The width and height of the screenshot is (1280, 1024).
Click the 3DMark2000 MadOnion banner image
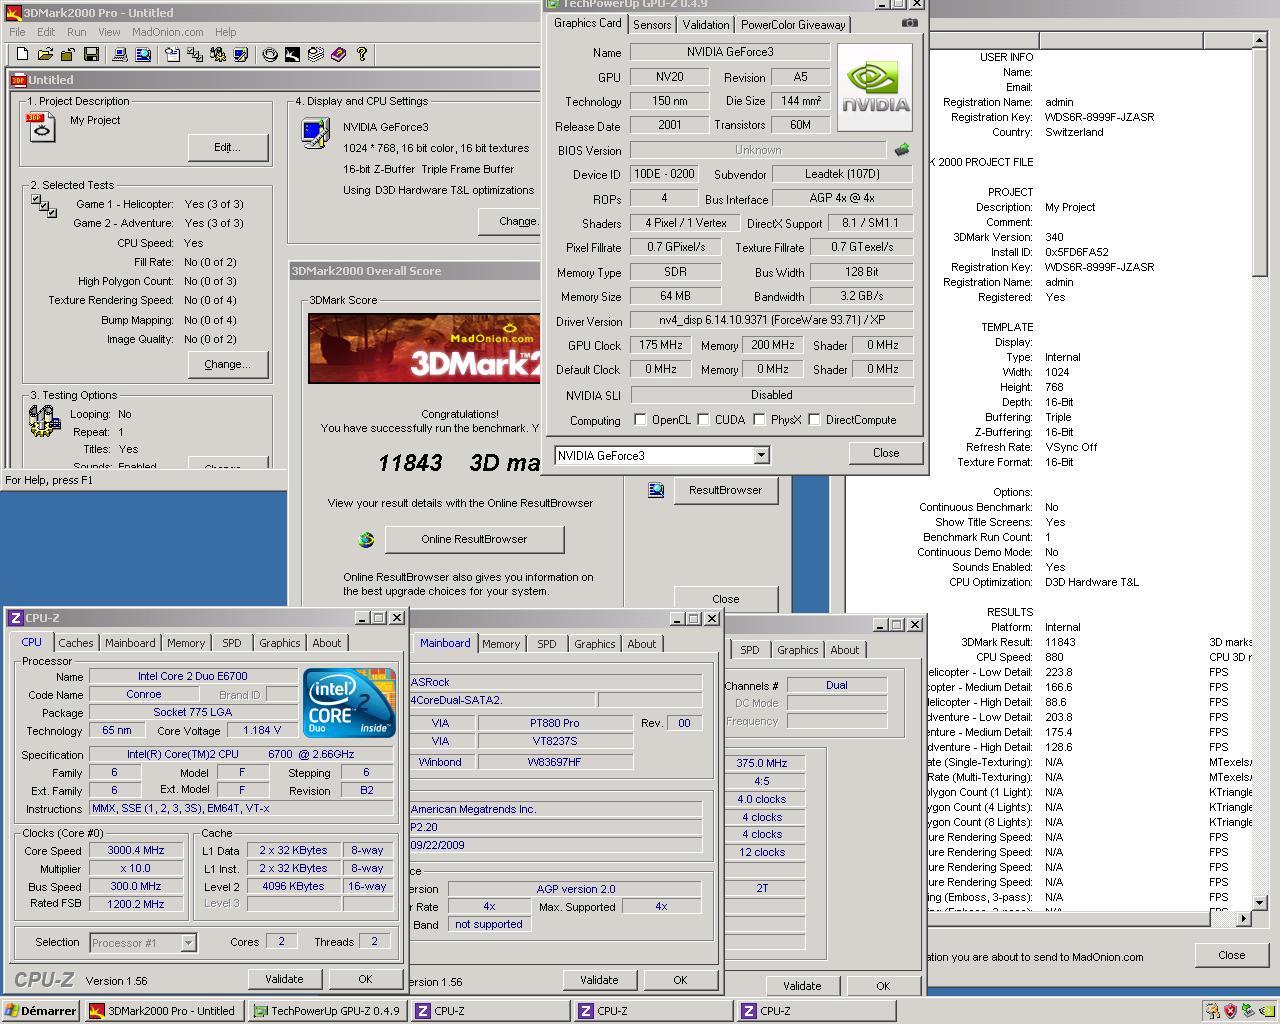point(424,349)
